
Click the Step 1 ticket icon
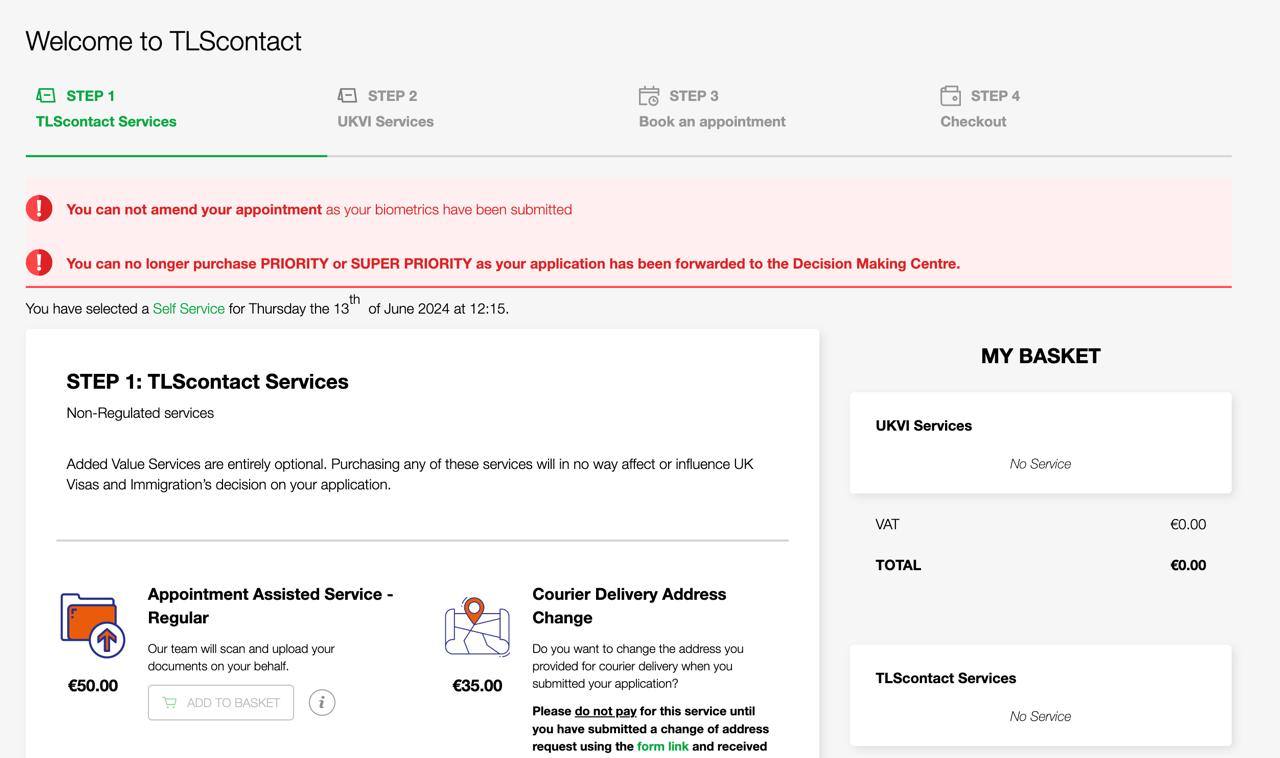click(x=46, y=96)
